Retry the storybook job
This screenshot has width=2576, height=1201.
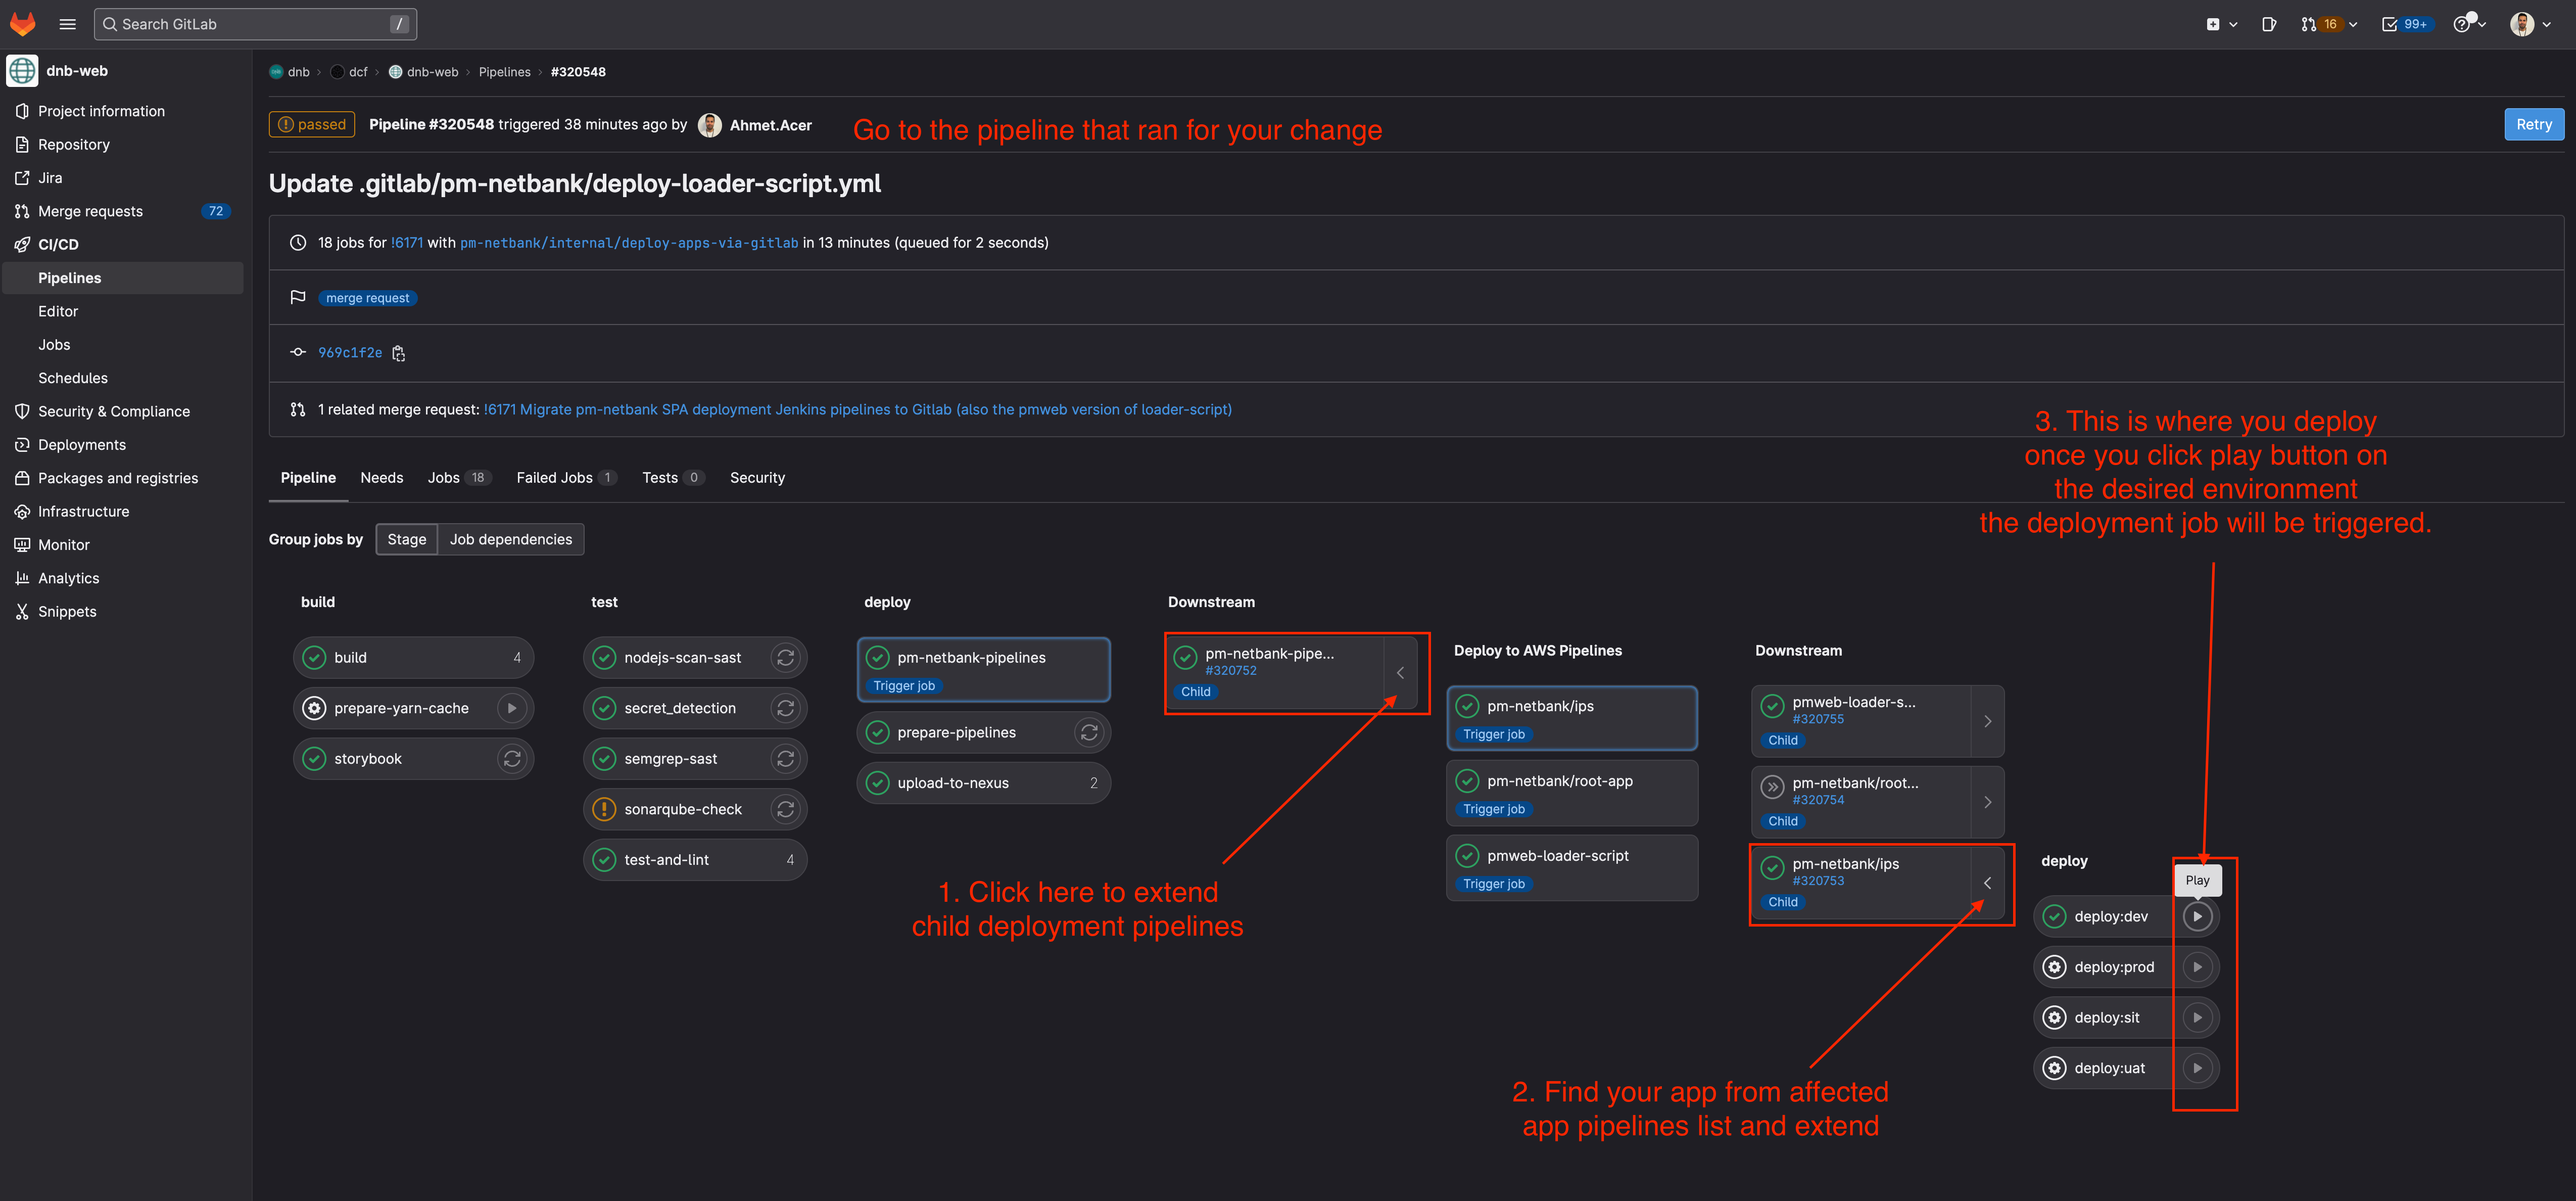[x=512, y=759]
